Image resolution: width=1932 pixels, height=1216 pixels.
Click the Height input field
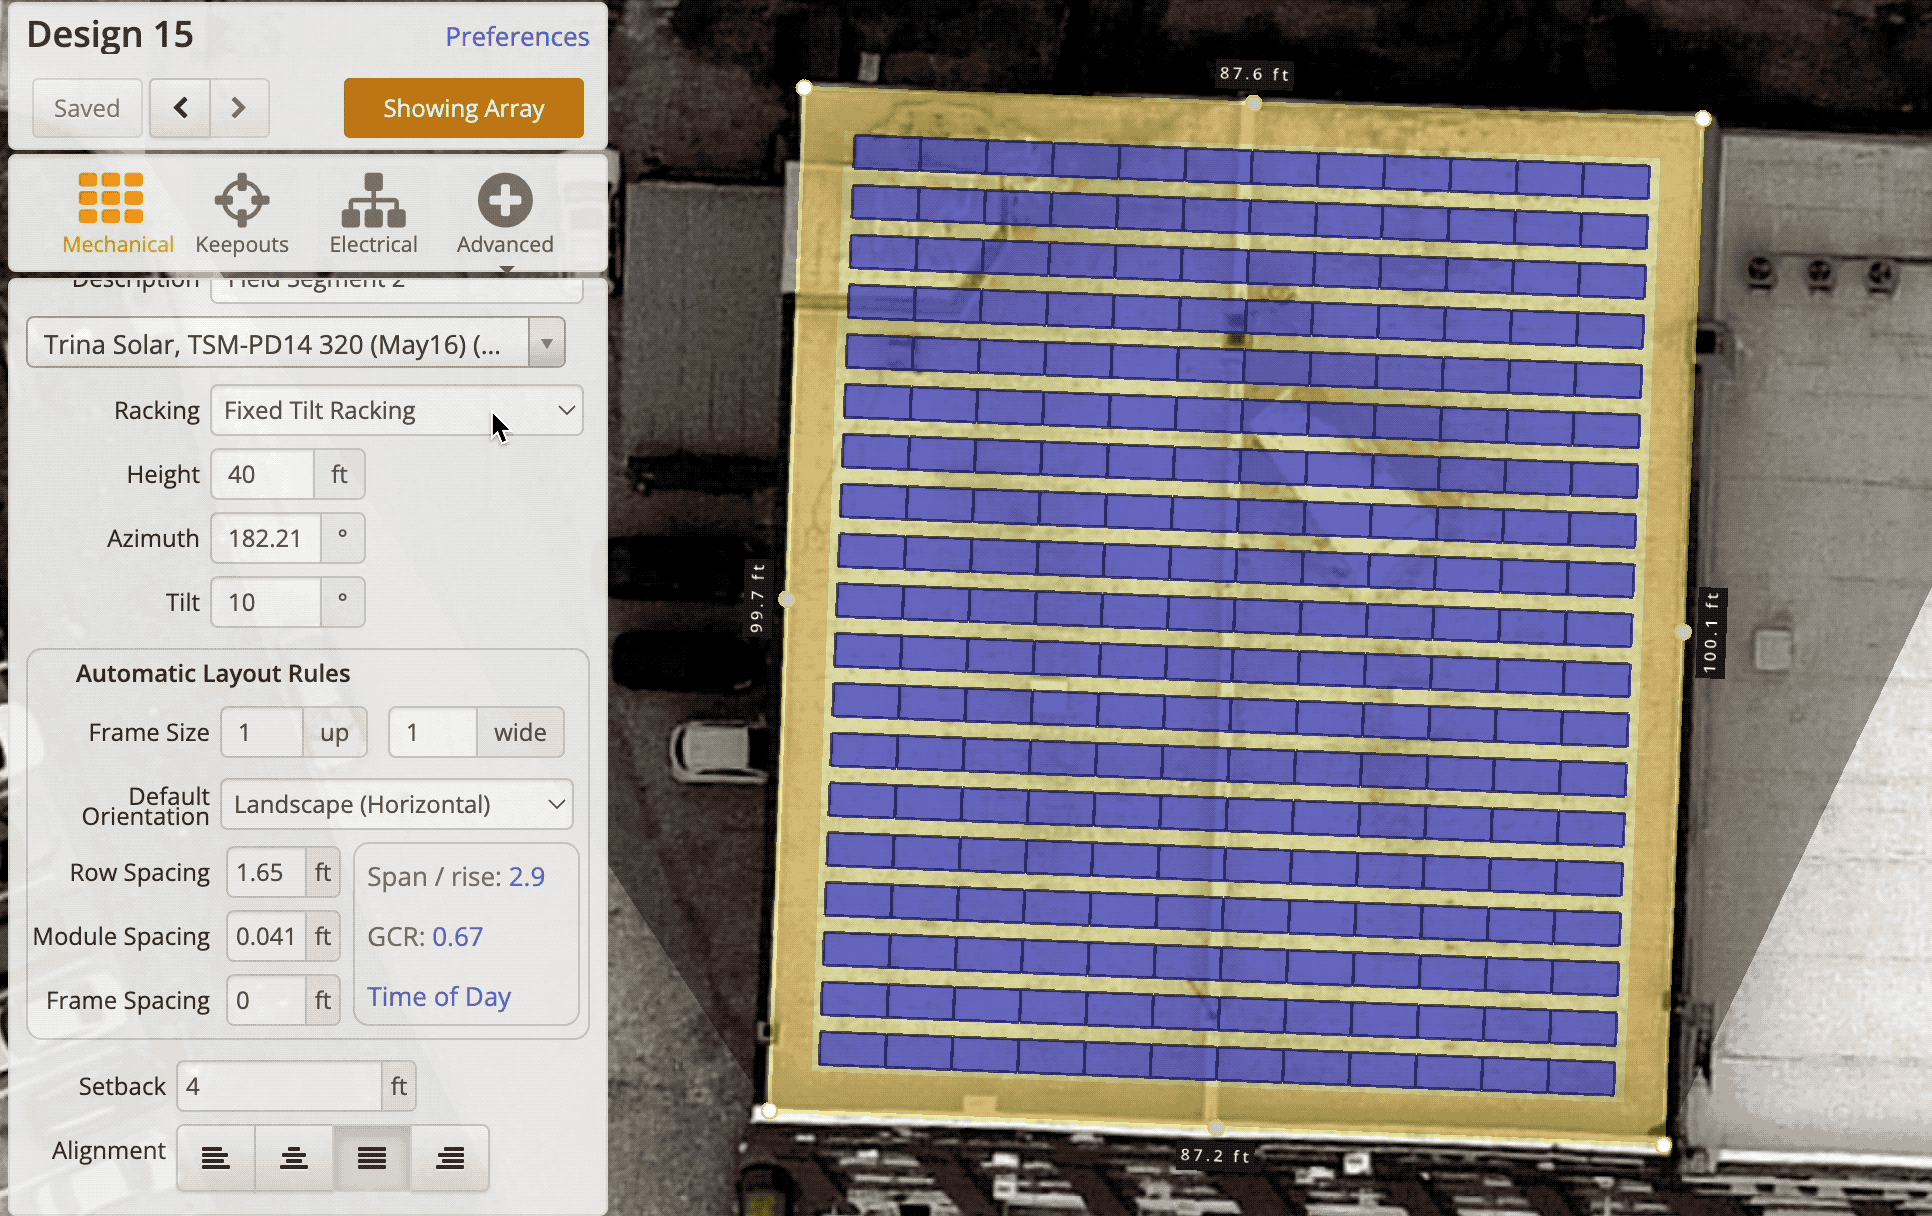(263, 474)
